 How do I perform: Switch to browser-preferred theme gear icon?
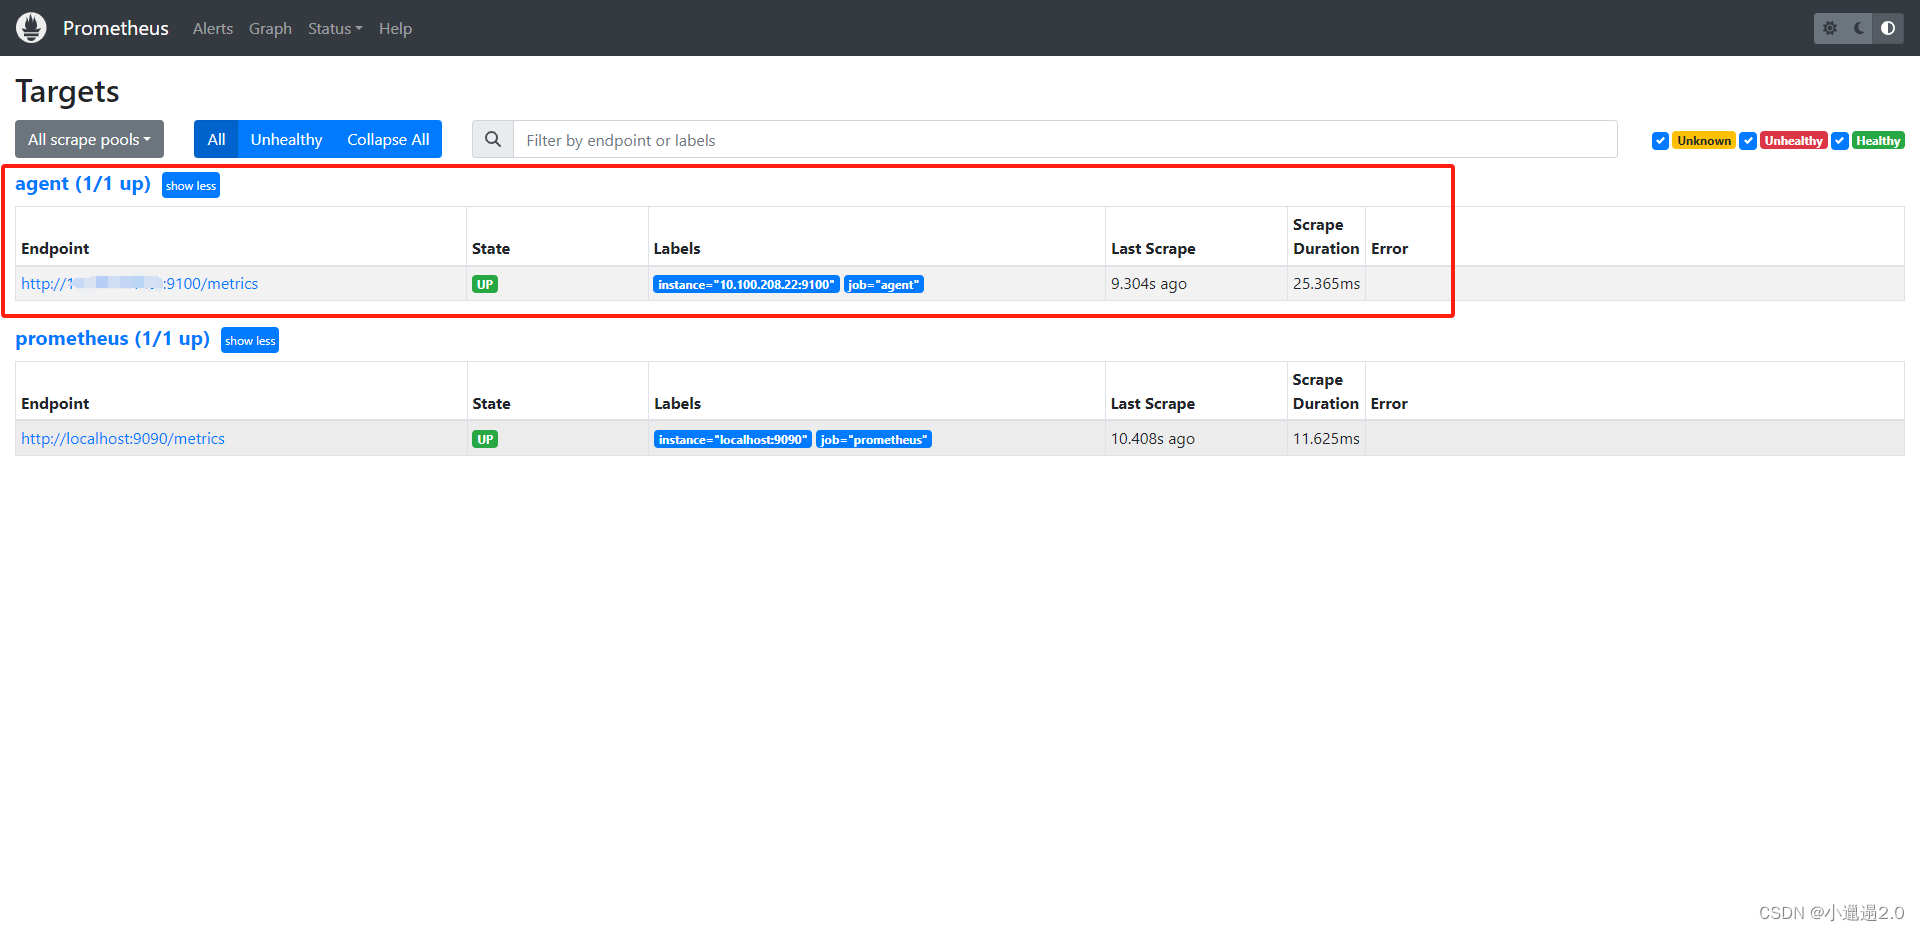click(1830, 28)
